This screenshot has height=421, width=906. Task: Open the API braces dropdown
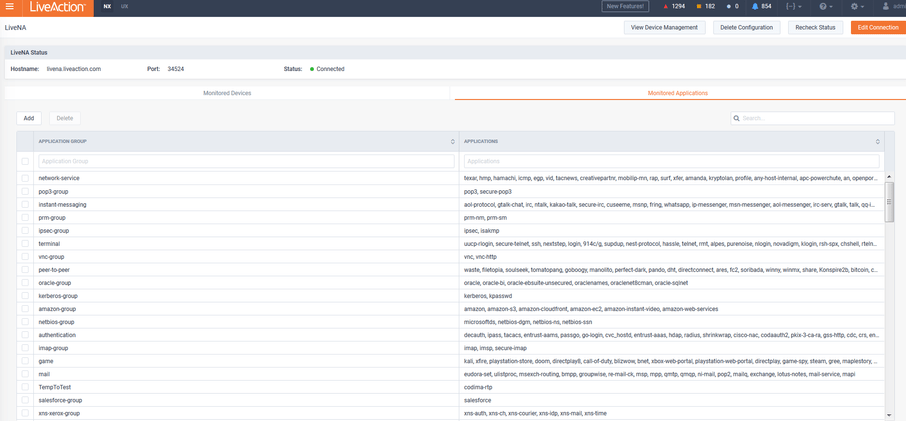coord(794,6)
